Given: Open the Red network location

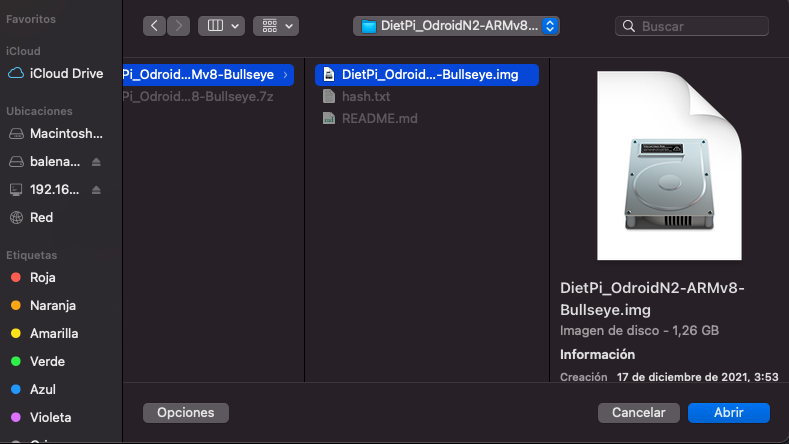Looking at the screenshot, I should coord(41,217).
